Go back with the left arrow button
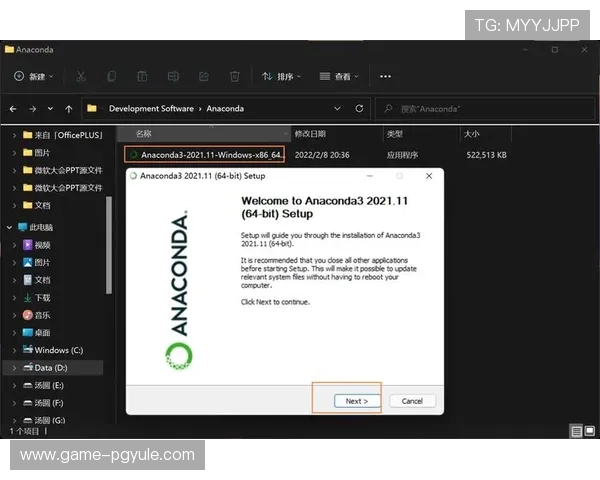This screenshot has width=600, height=480. 13,109
